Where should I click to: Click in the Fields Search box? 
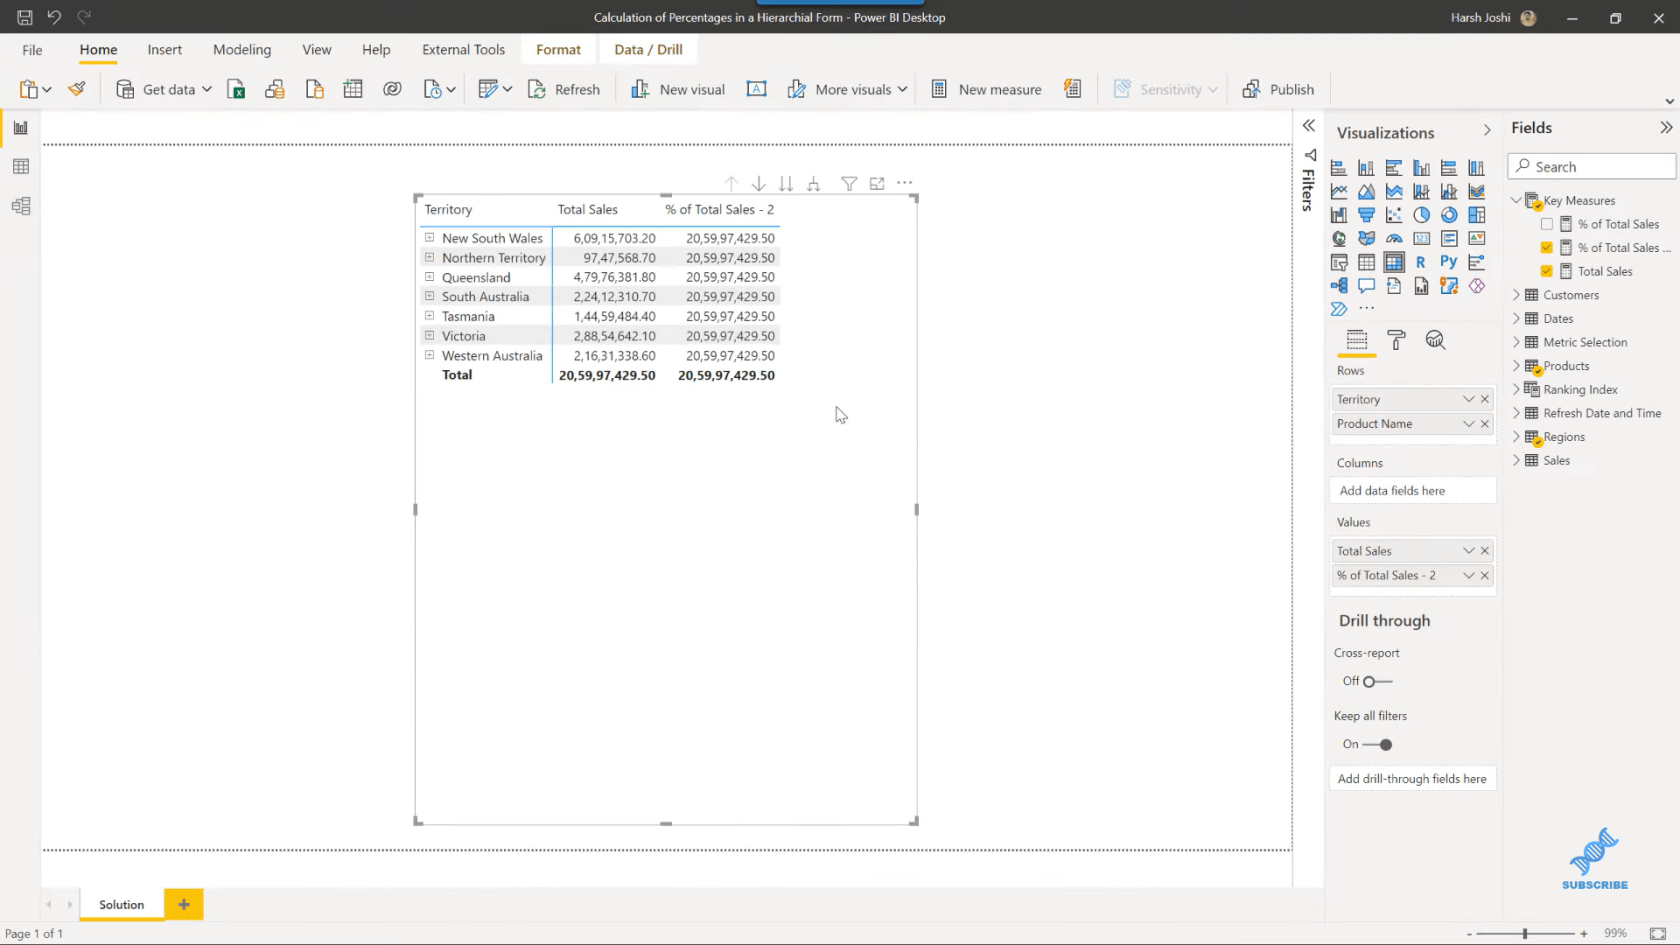1592,167
